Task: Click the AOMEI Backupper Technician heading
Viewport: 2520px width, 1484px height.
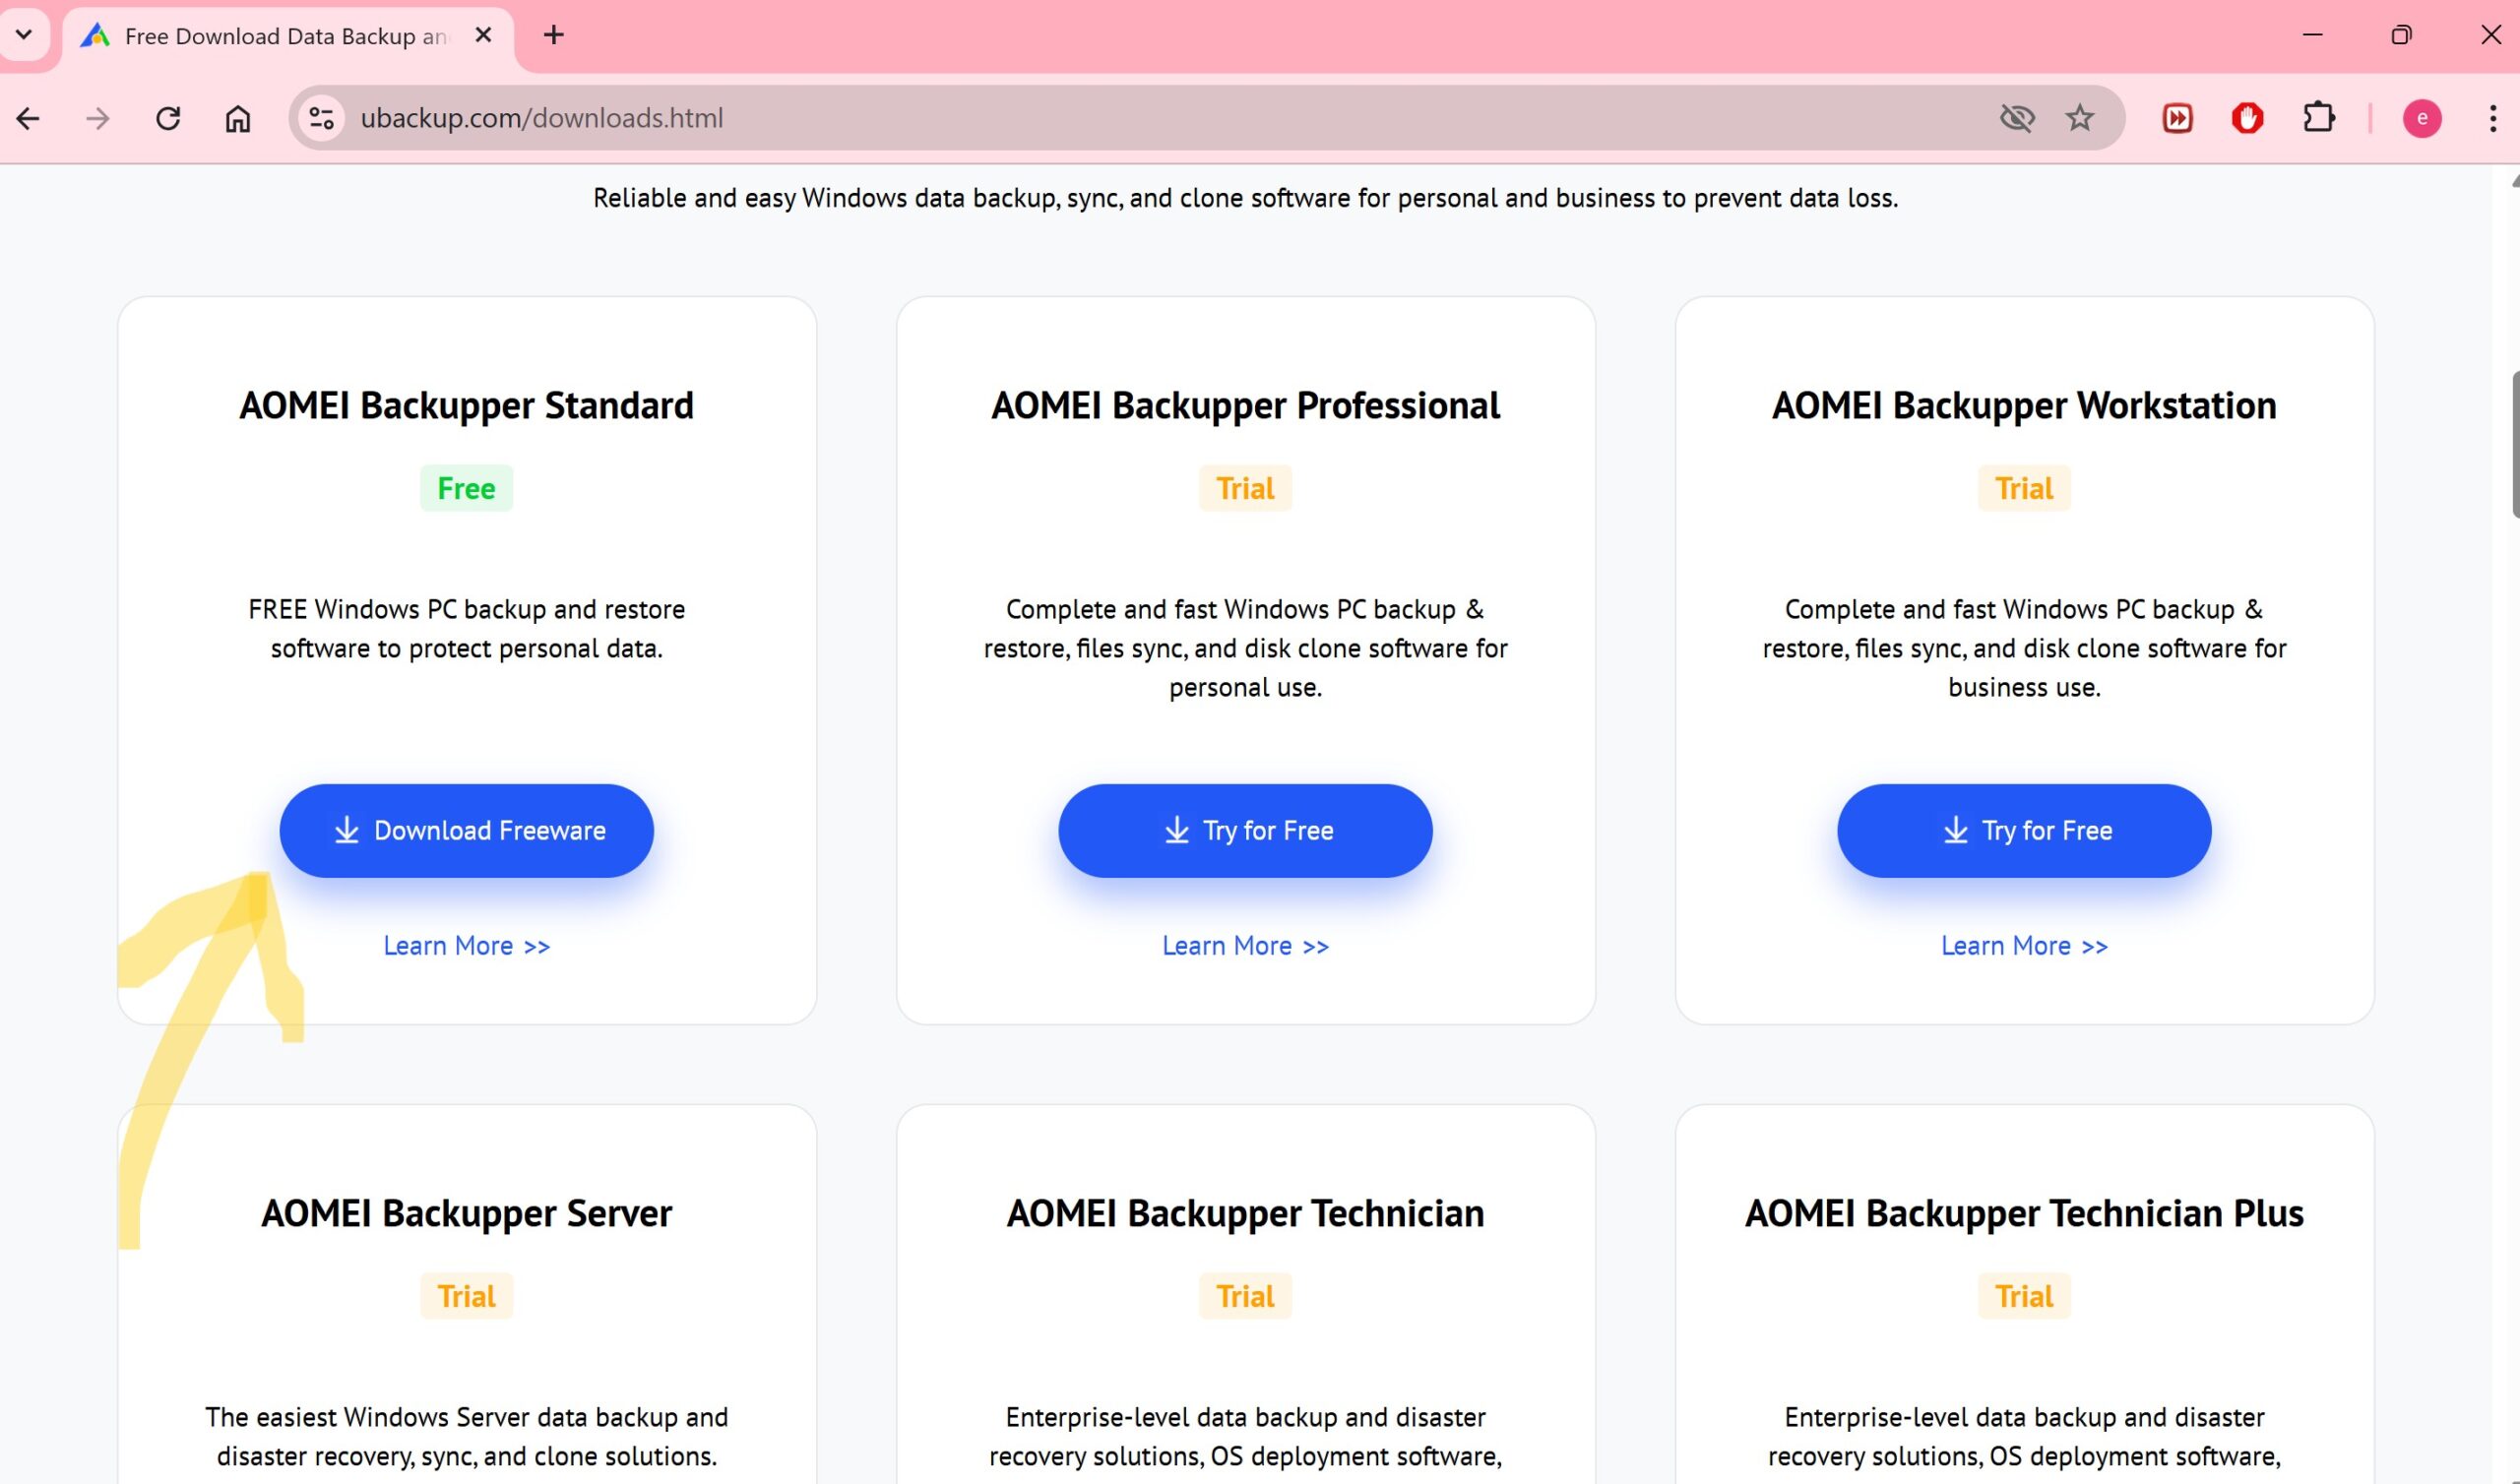Action: point(1245,1213)
